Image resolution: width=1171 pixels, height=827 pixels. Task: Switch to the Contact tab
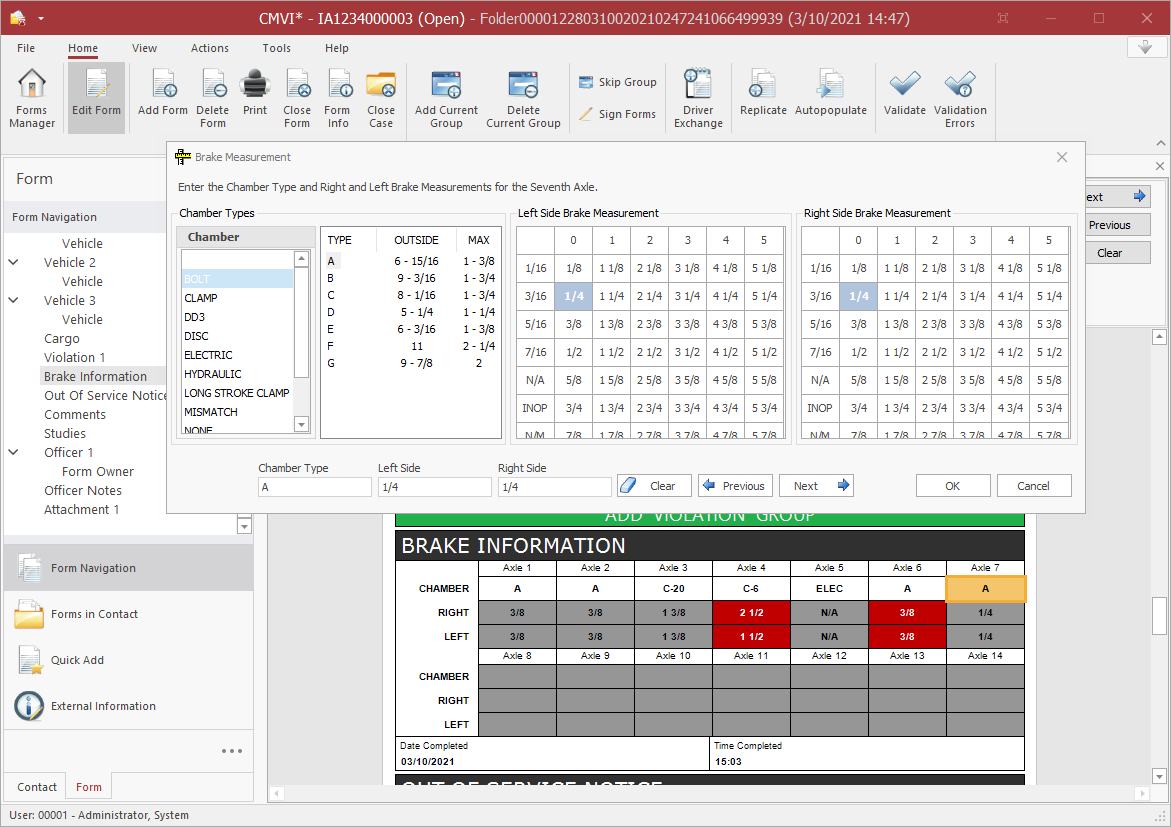(x=37, y=787)
